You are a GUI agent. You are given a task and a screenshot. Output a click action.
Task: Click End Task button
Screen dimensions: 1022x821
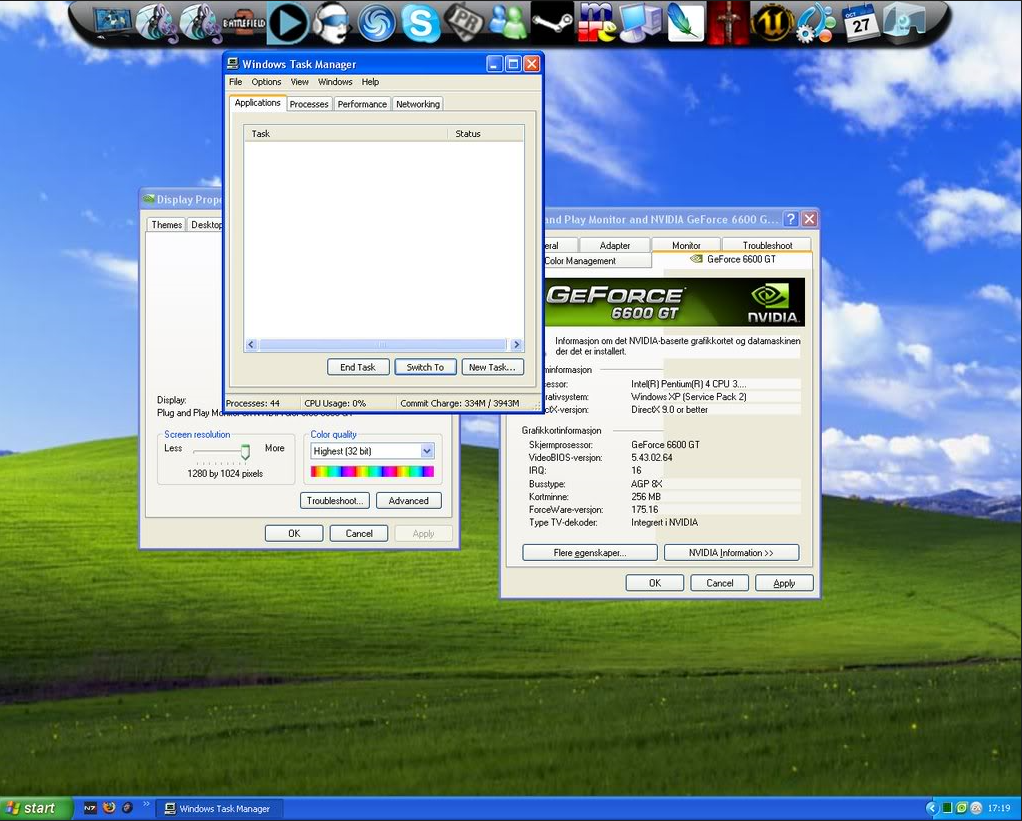tap(358, 367)
